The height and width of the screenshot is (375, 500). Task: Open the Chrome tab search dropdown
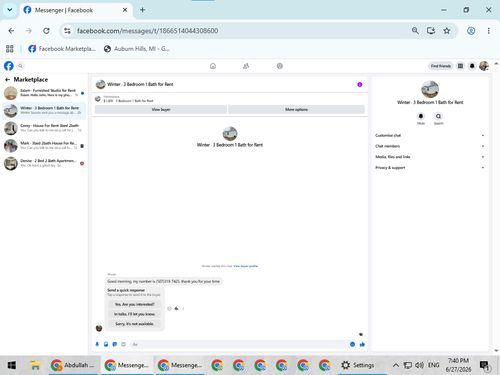[x=10, y=10]
